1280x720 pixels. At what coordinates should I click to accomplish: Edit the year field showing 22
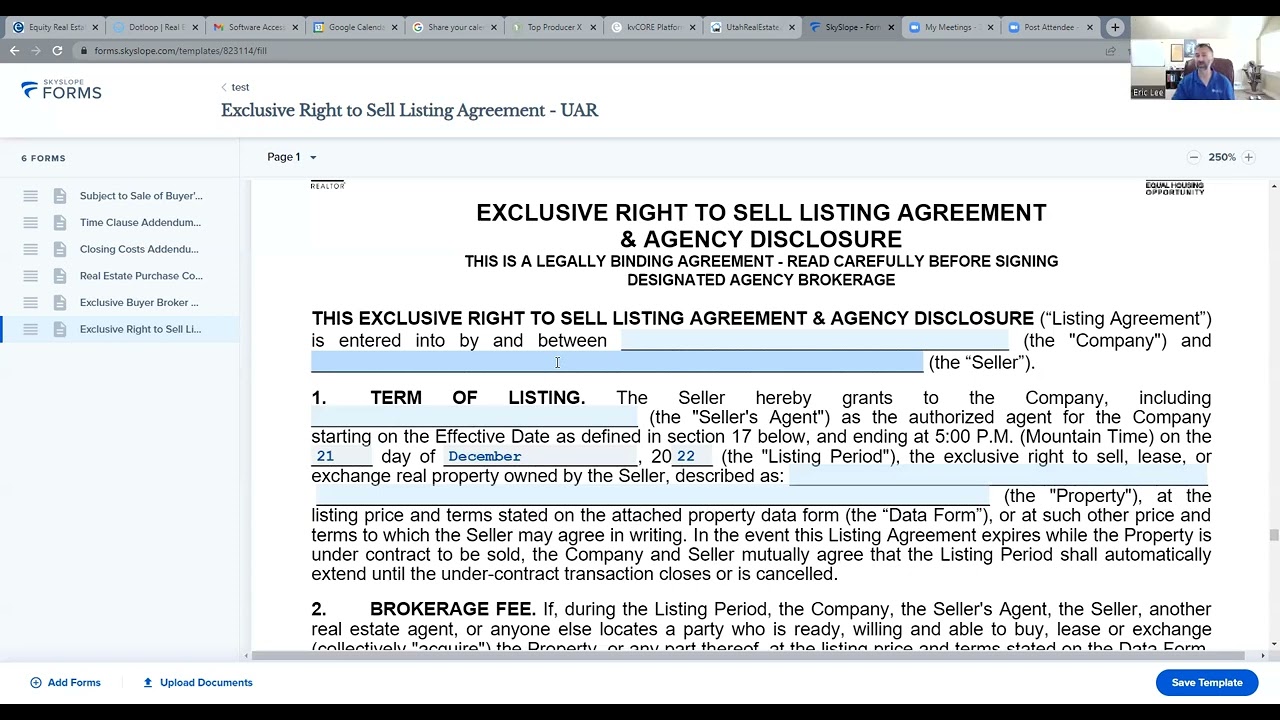click(691, 456)
